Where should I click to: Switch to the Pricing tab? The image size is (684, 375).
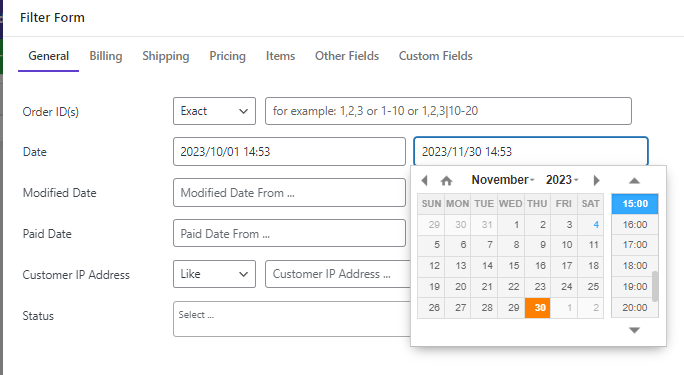[x=227, y=56]
